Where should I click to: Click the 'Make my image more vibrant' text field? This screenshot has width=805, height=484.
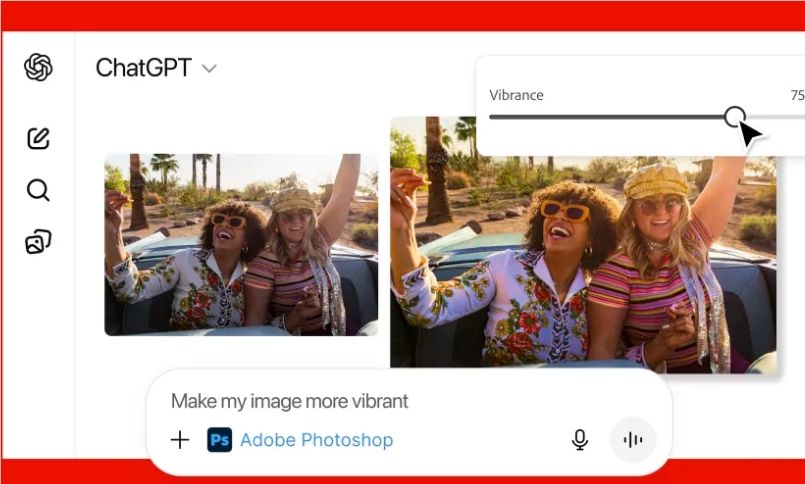click(290, 401)
